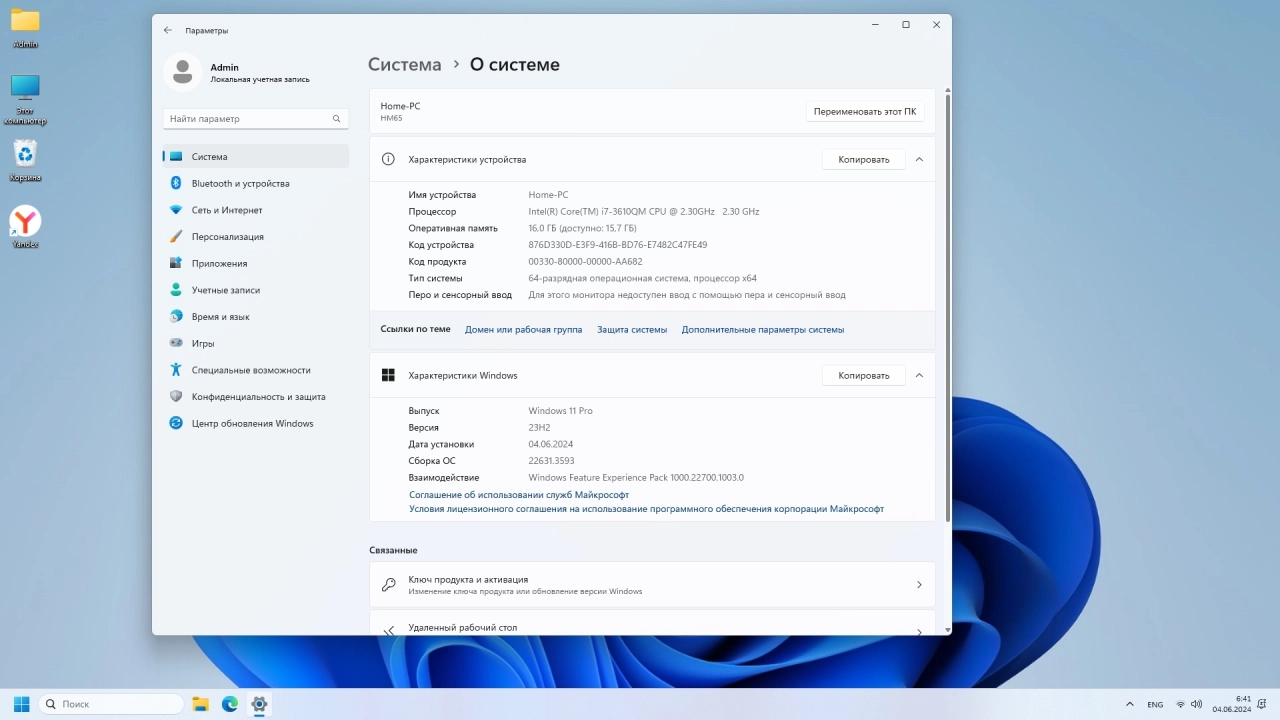The height and width of the screenshot is (720, 1280).
Task: Open the Admin folder on desktop
Action: [x=25, y=27]
